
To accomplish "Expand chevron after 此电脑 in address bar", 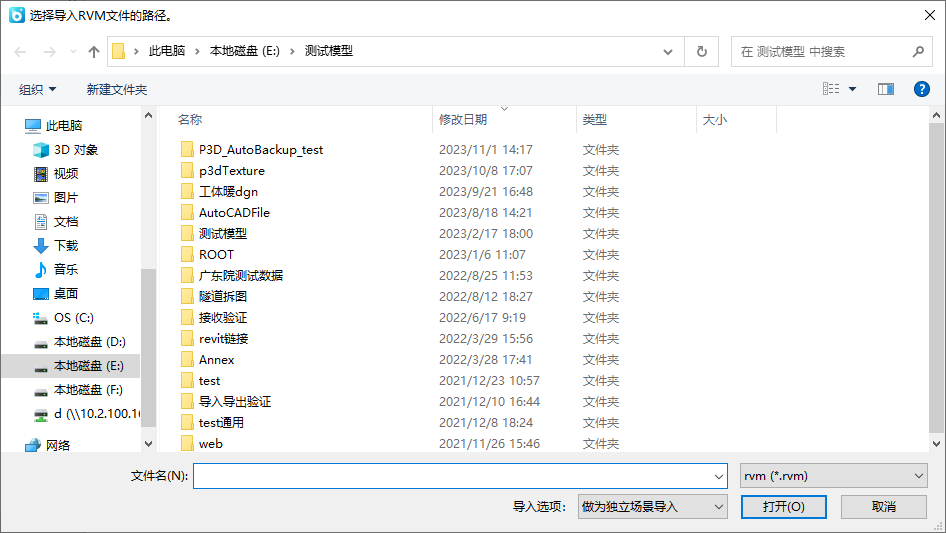I will [x=197, y=52].
